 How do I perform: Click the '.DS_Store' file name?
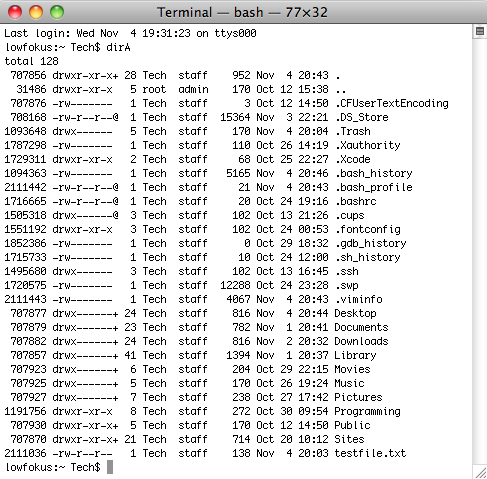tap(362, 117)
